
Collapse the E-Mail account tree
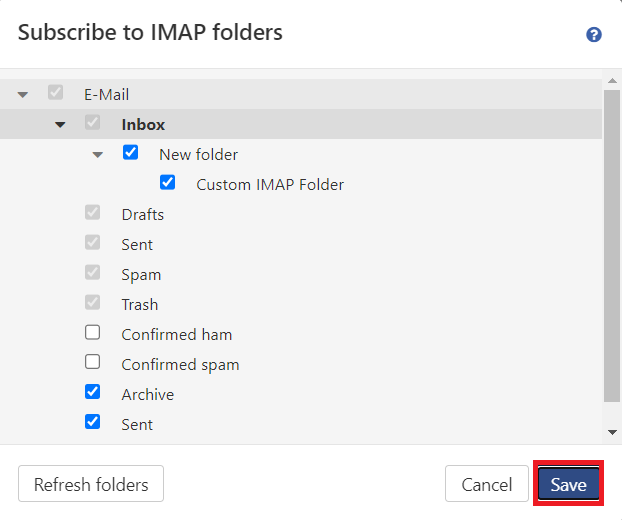click(x=23, y=95)
